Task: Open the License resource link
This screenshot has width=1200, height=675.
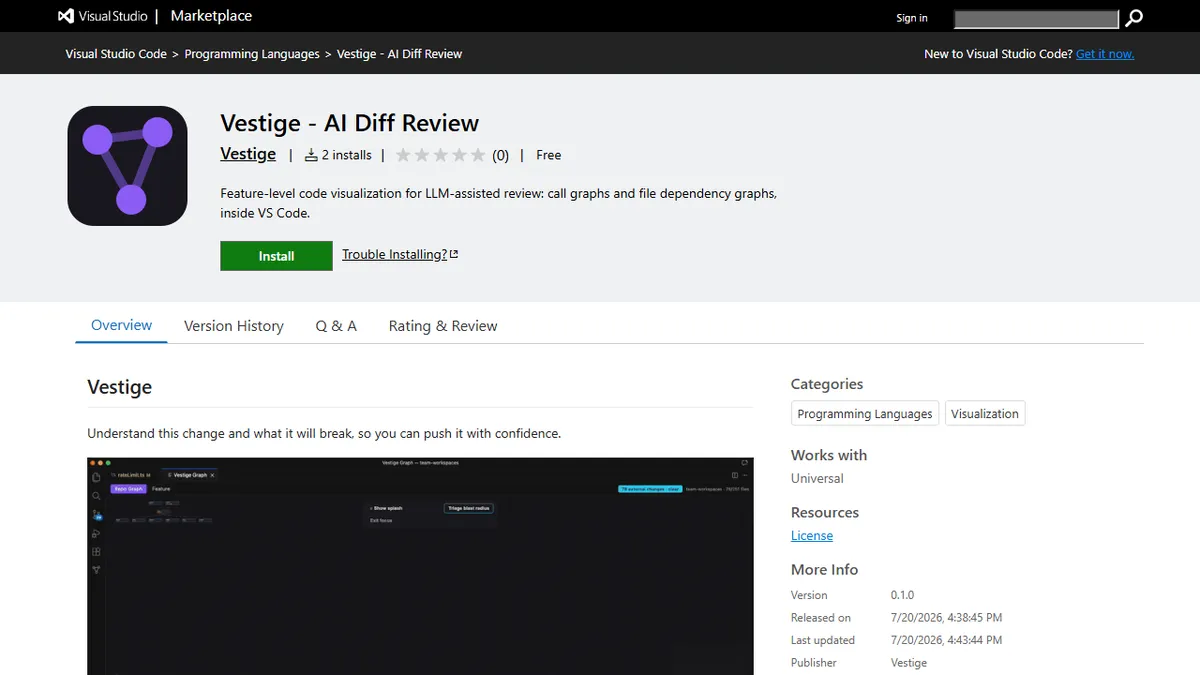Action: [x=812, y=536]
